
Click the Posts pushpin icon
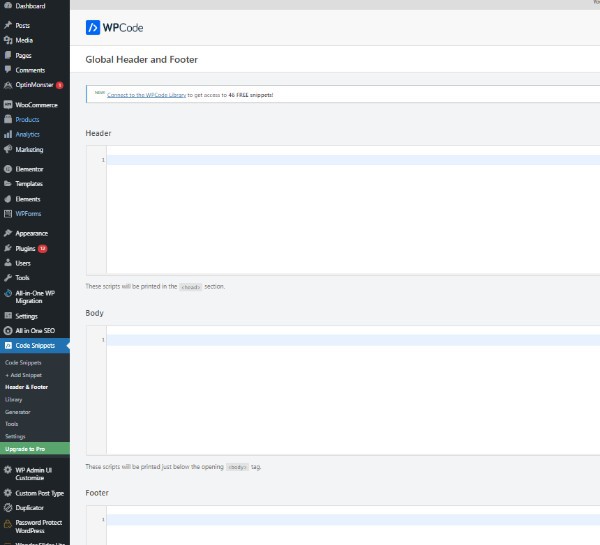click(8, 25)
